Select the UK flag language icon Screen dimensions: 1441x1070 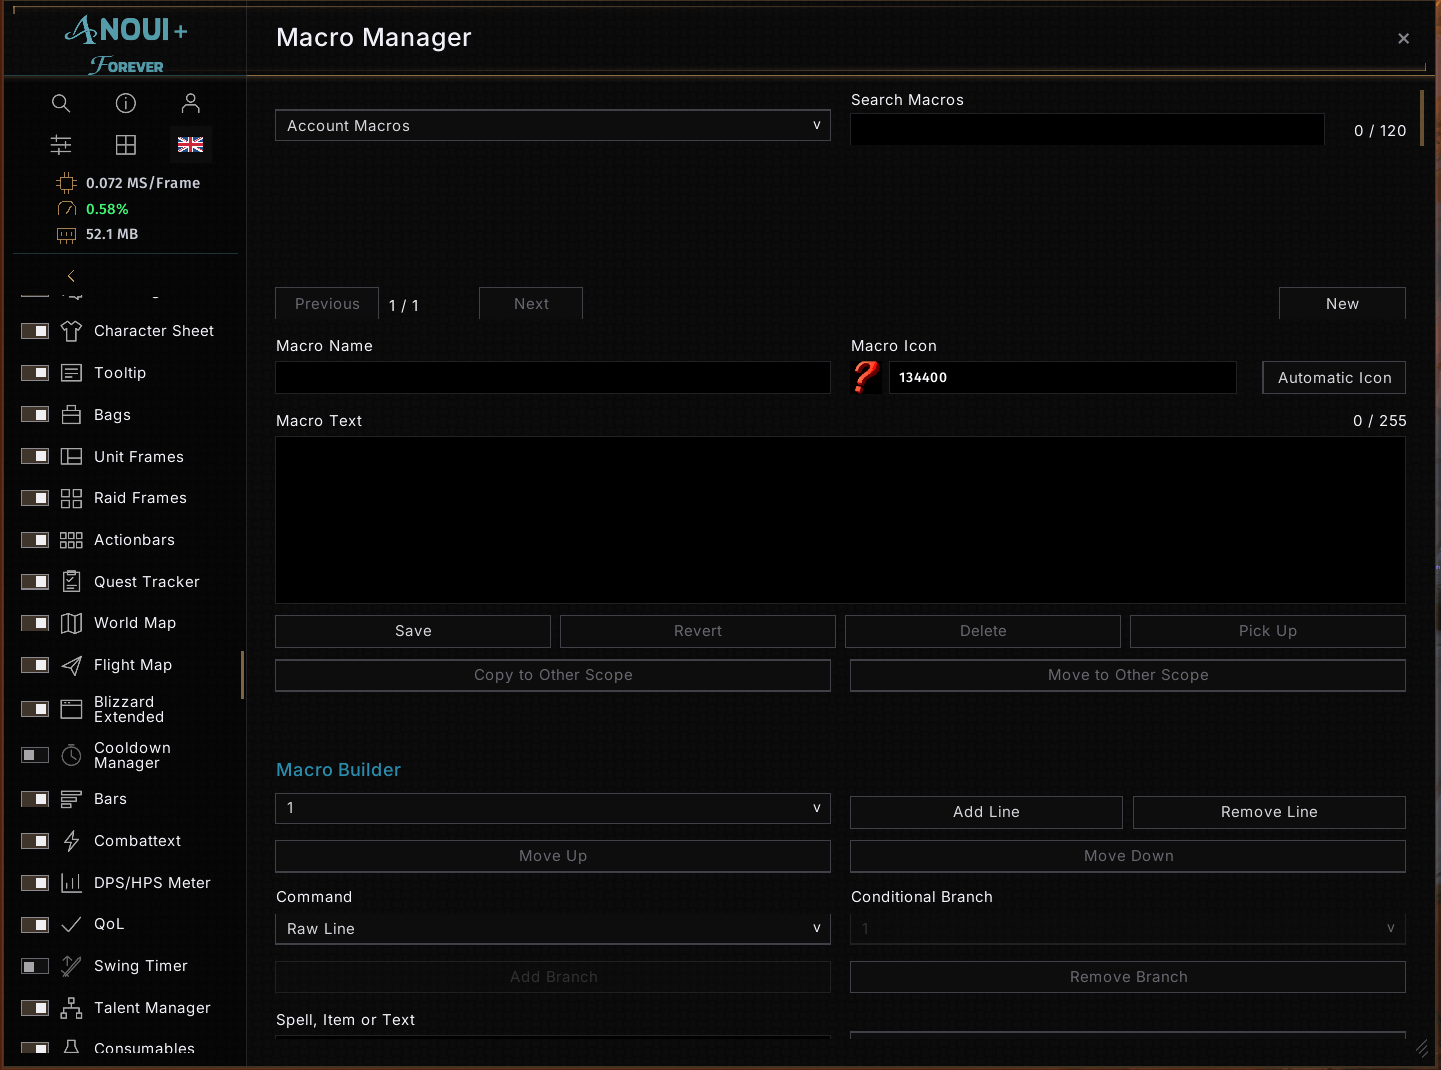(x=191, y=145)
